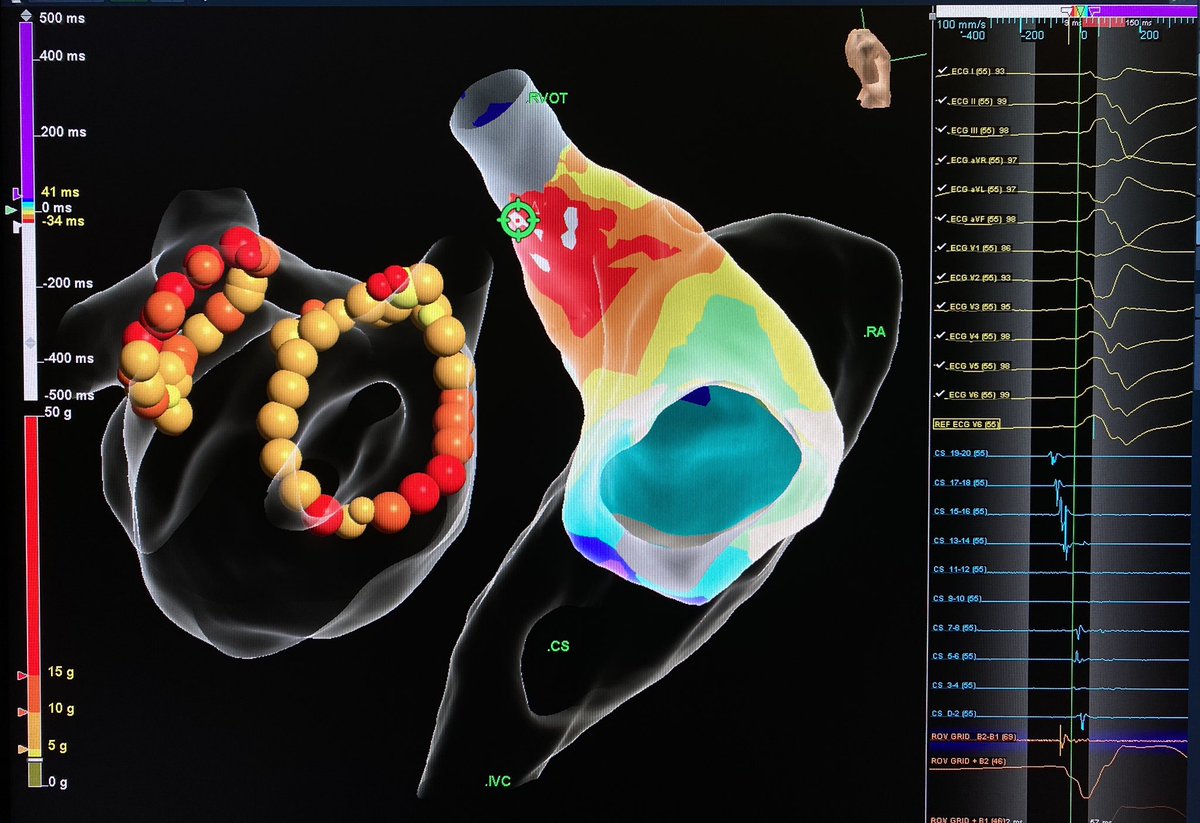Toggle the ECG aVL trace checkmark
1200x823 pixels.
[940, 189]
